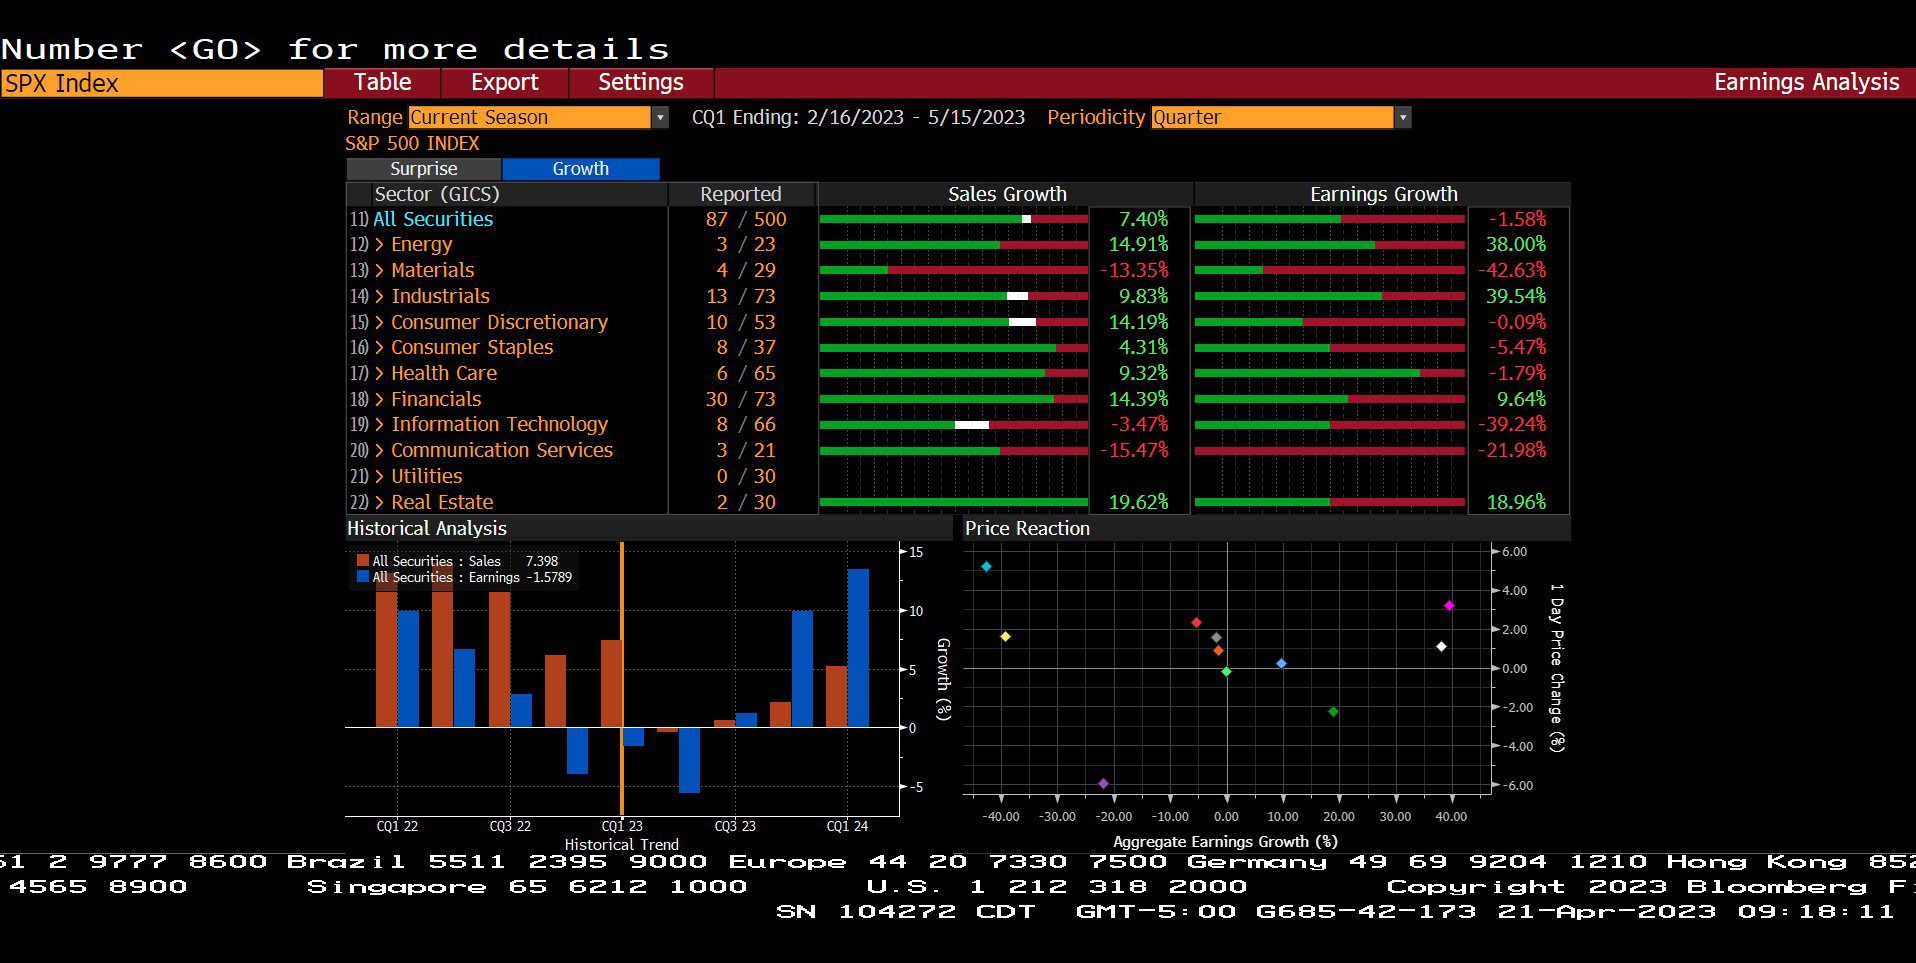The image size is (1916, 963).
Task: Click the light blue diamond in Price Reaction
Action: 1281,664
